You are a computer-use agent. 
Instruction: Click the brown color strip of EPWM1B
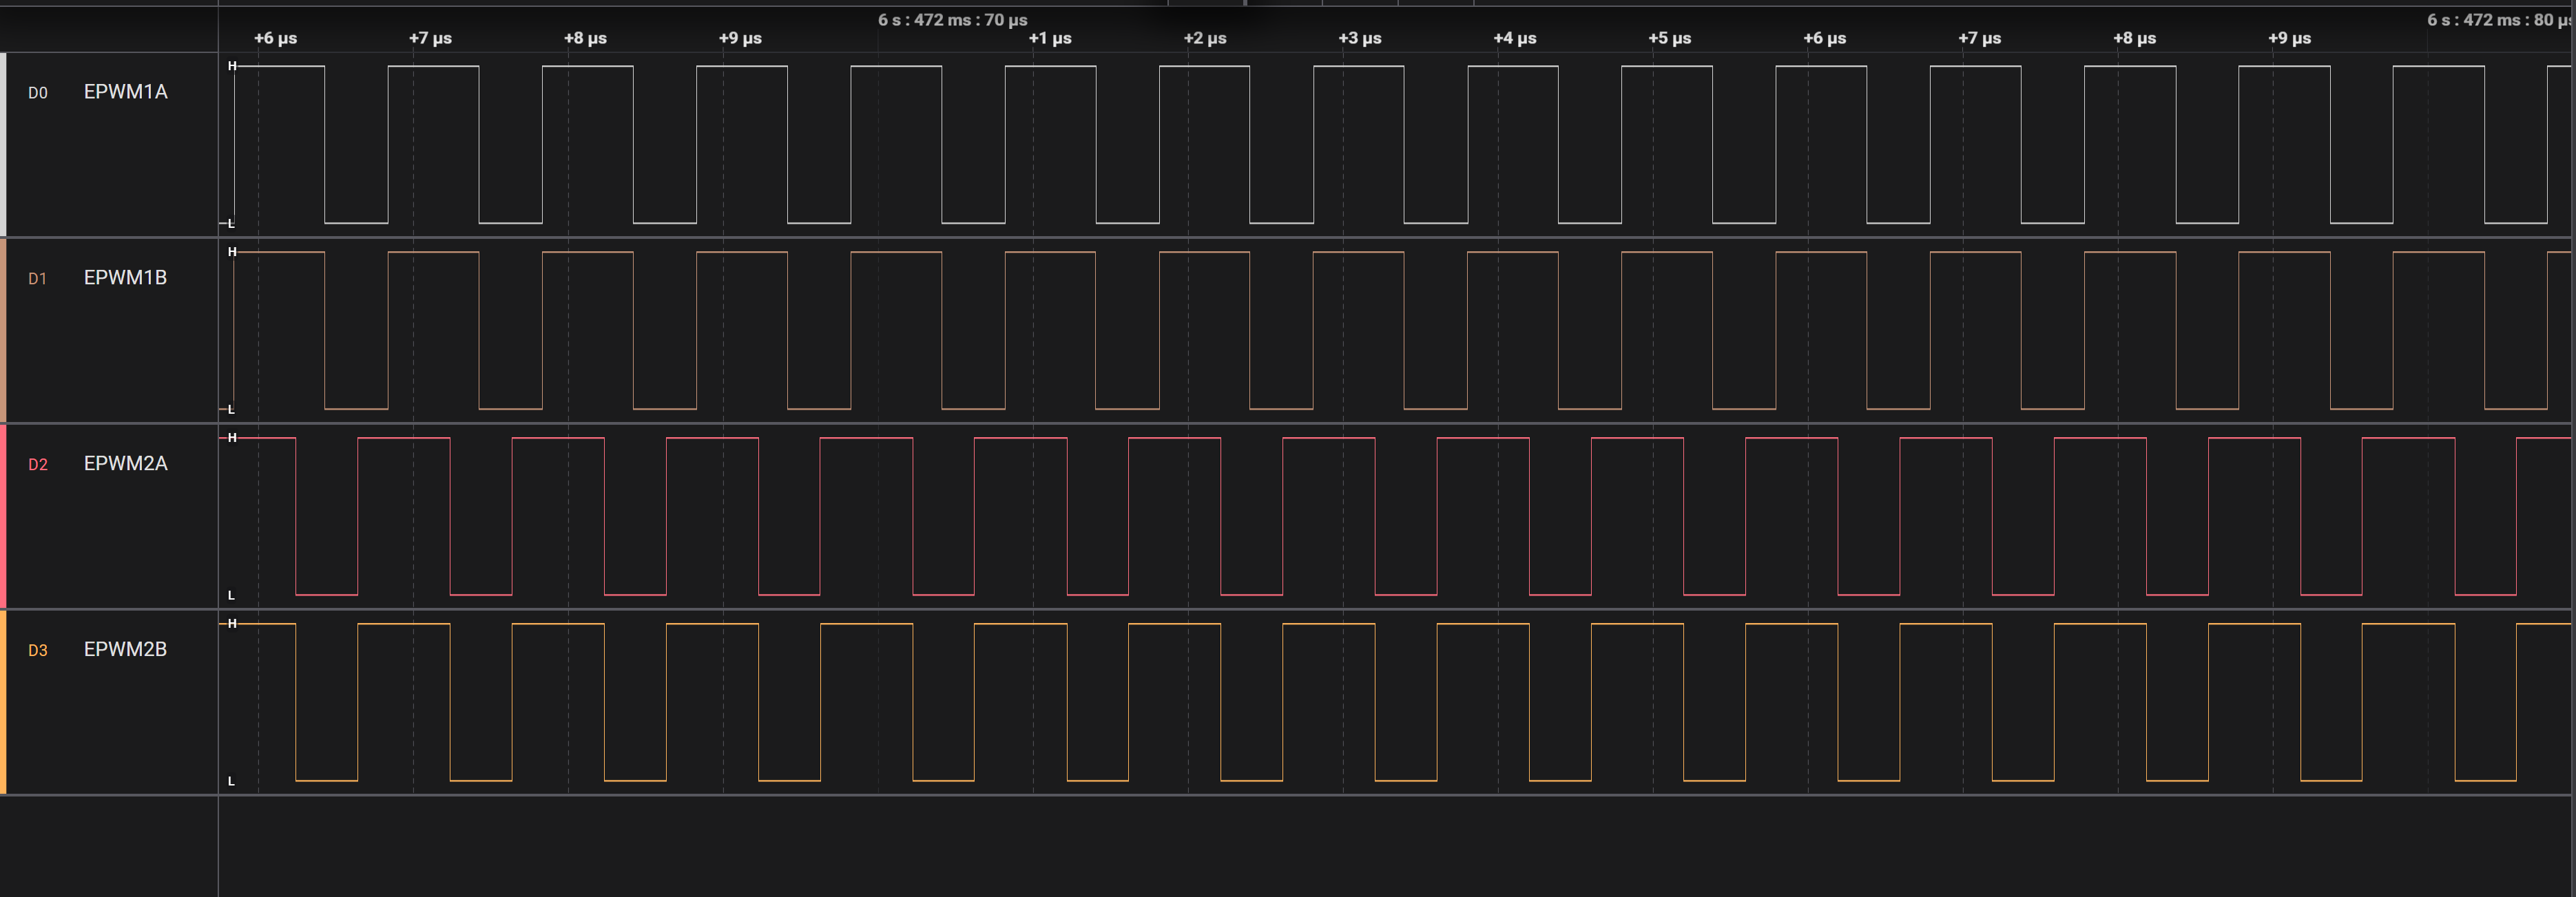coord(3,331)
